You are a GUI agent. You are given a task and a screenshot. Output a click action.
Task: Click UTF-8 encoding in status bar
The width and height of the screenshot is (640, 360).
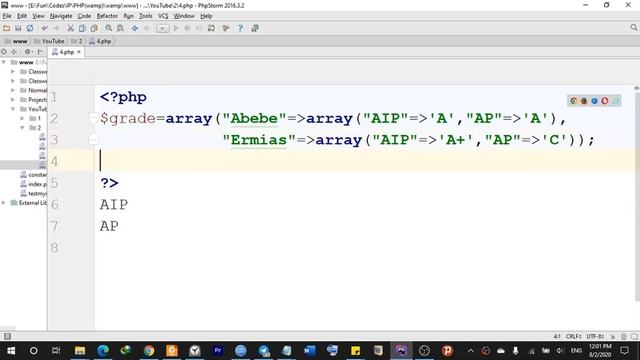pyautogui.click(x=595, y=336)
